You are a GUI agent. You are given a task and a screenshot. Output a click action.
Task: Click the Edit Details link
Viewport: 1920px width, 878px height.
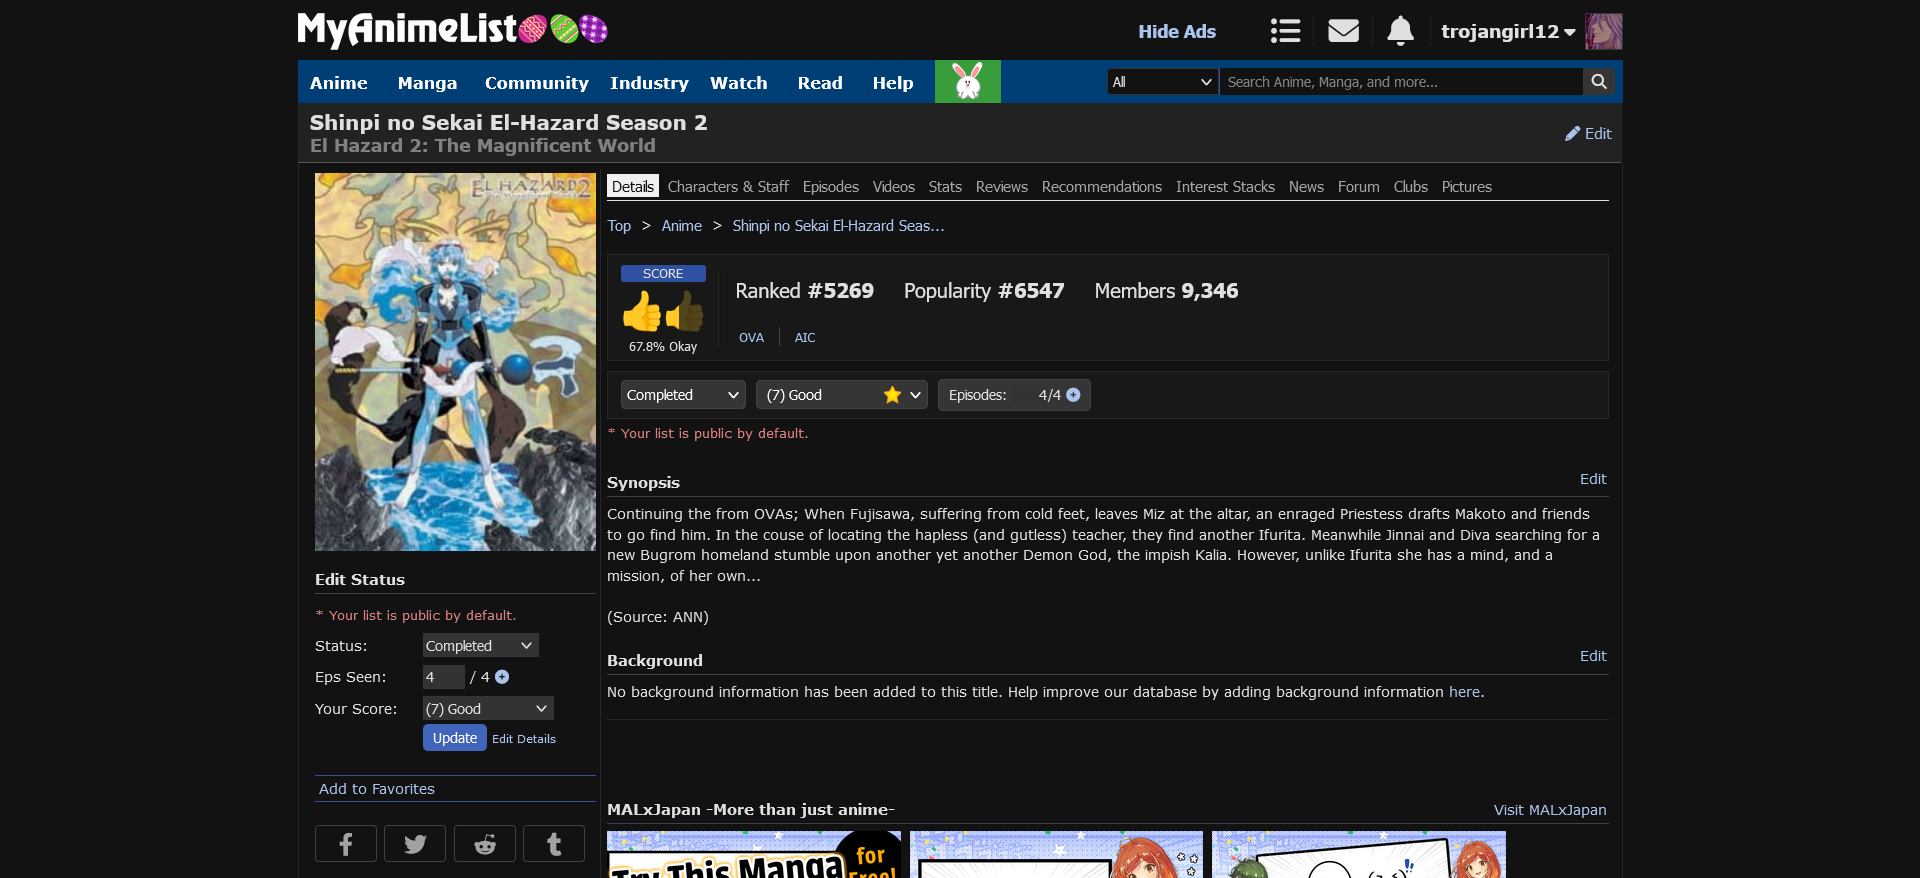[x=524, y=739]
